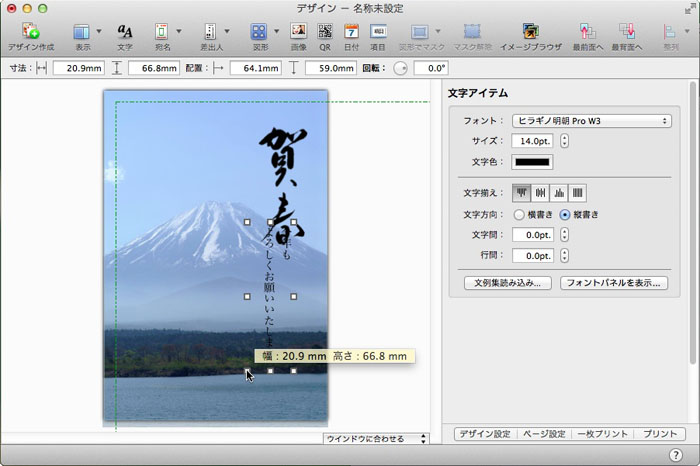Open the フォント dropdown ヒラギノ明朝 Pro W3
Viewport: 700px width, 466px height.
(591, 121)
